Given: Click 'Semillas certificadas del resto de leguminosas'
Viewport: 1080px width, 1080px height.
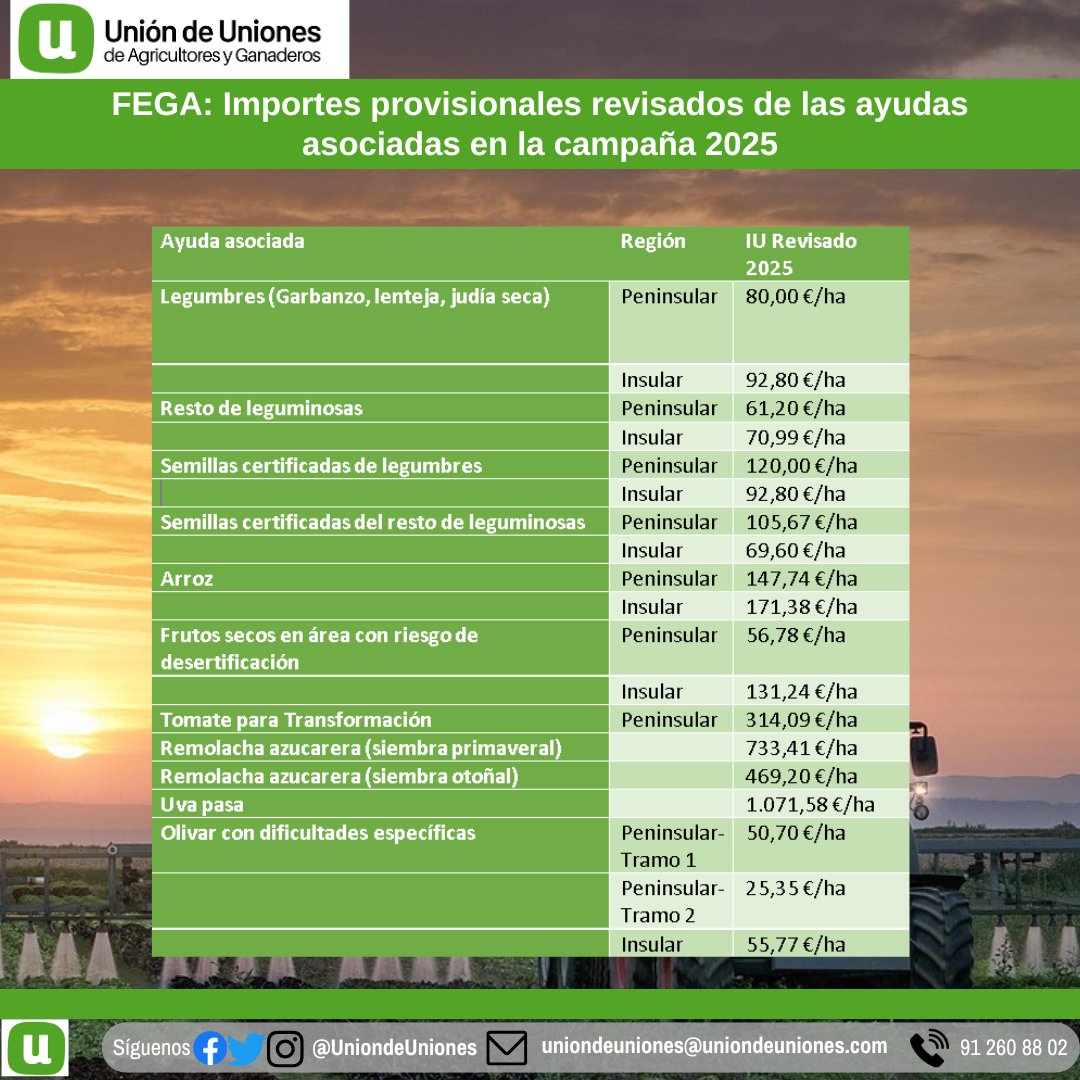Looking at the screenshot, I should point(373,522).
